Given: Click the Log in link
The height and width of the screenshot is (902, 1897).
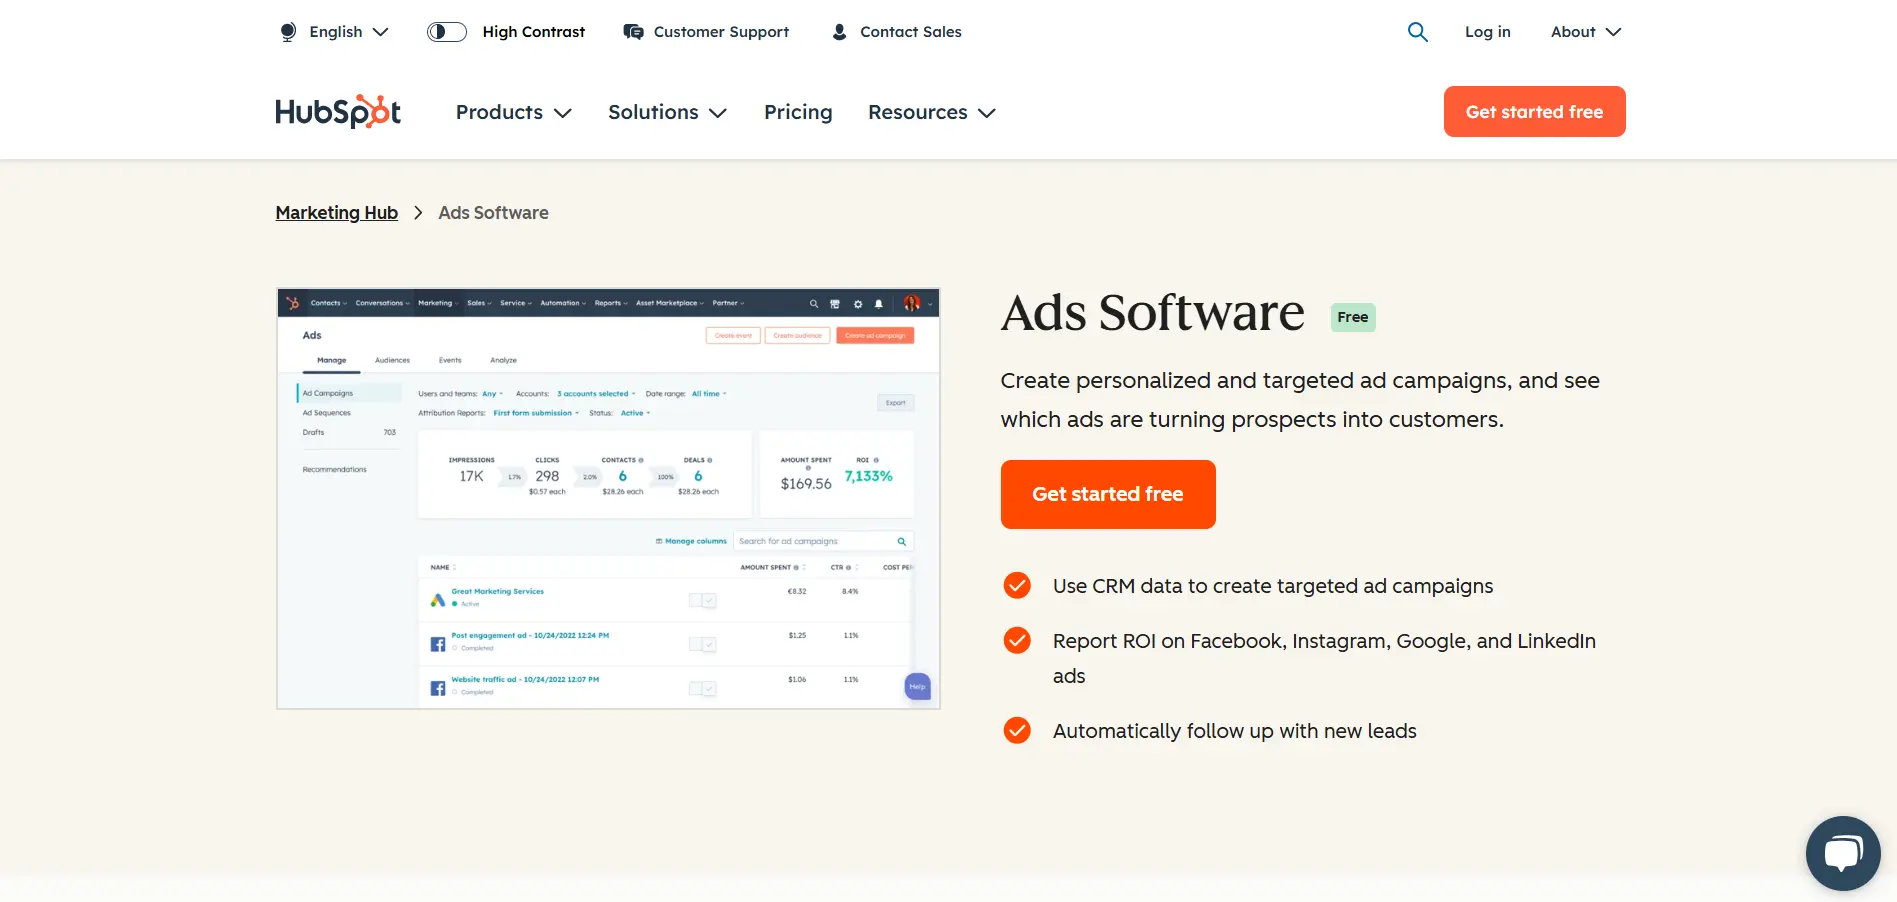Looking at the screenshot, I should [1487, 32].
